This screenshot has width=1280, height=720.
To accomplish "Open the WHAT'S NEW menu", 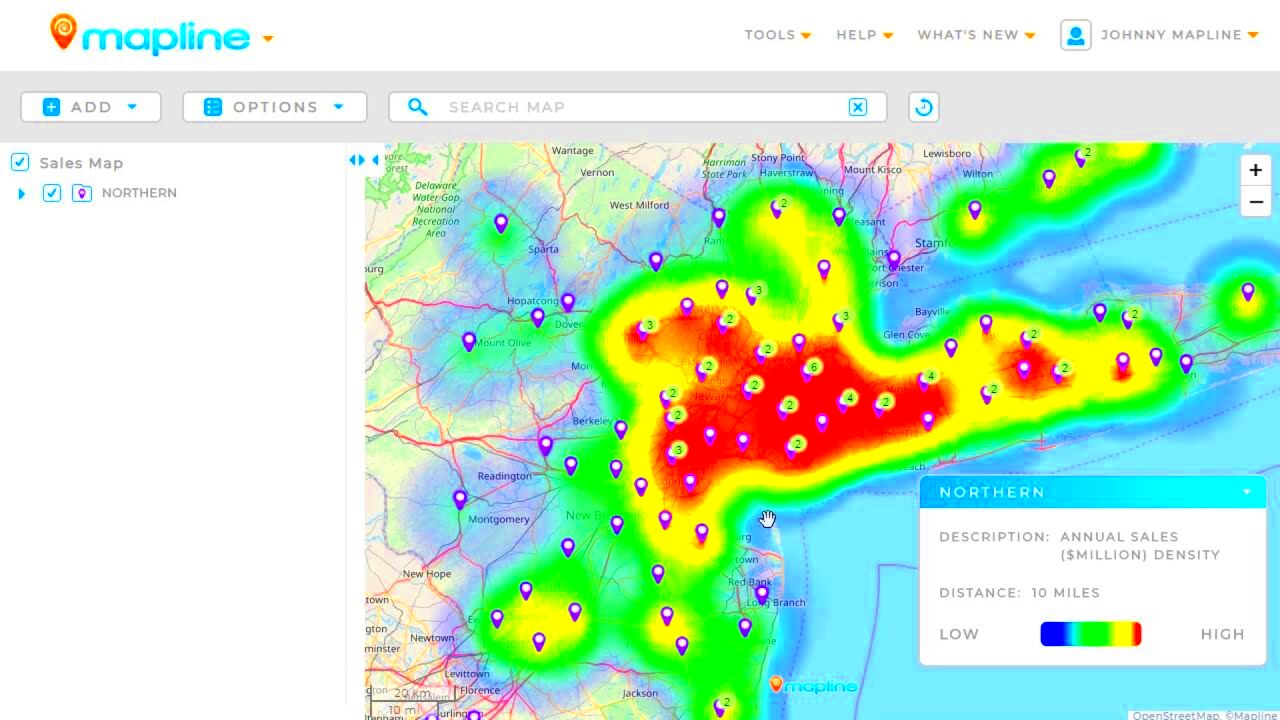I will point(977,35).
